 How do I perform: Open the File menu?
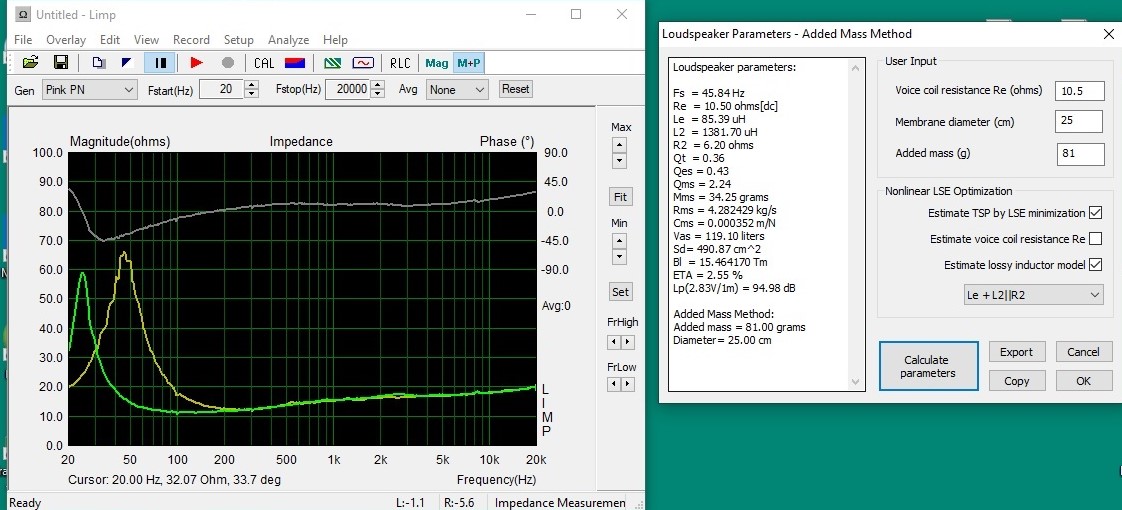click(x=23, y=39)
